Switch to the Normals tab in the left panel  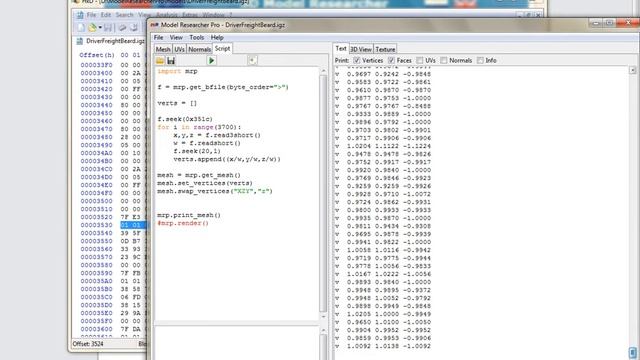pos(200,49)
